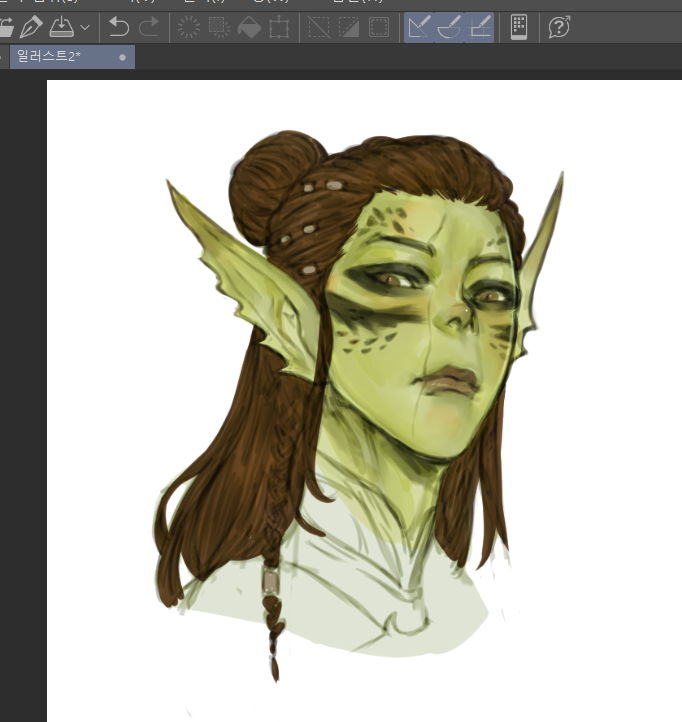Image resolution: width=682 pixels, height=722 pixels.
Task: Click Invert Selected Area icon
Action: click(x=349, y=27)
